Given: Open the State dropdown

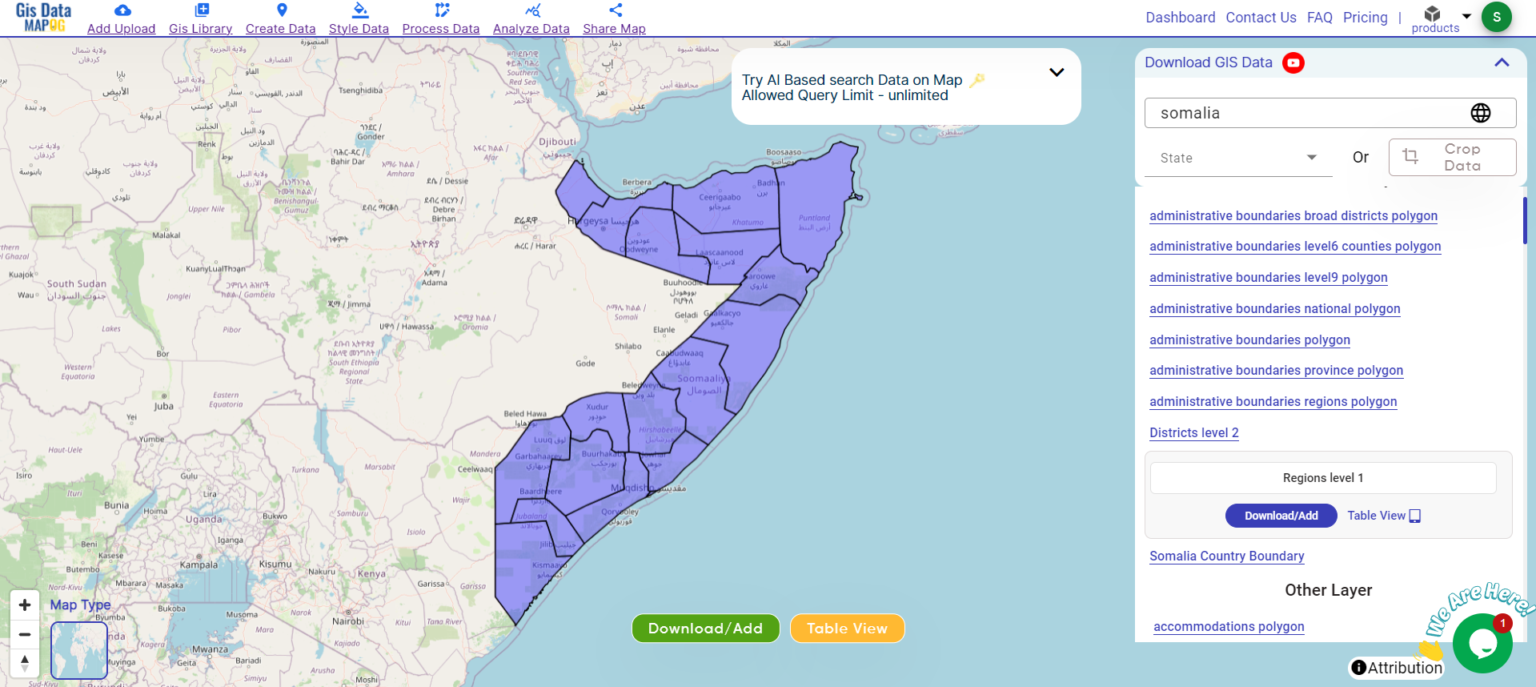Looking at the screenshot, I should (1237, 157).
